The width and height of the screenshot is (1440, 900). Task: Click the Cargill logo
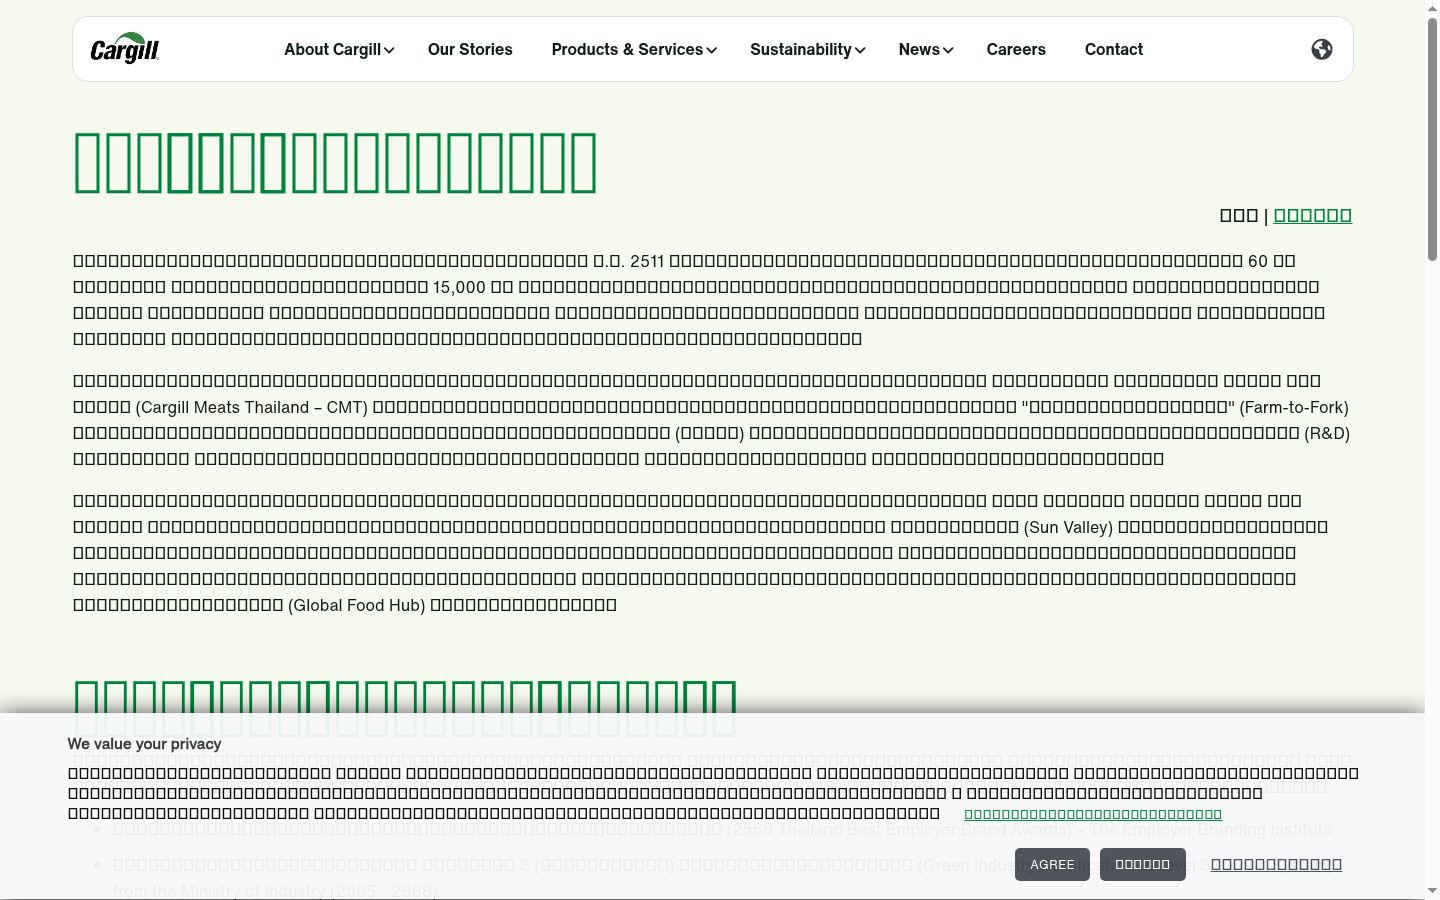[125, 49]
